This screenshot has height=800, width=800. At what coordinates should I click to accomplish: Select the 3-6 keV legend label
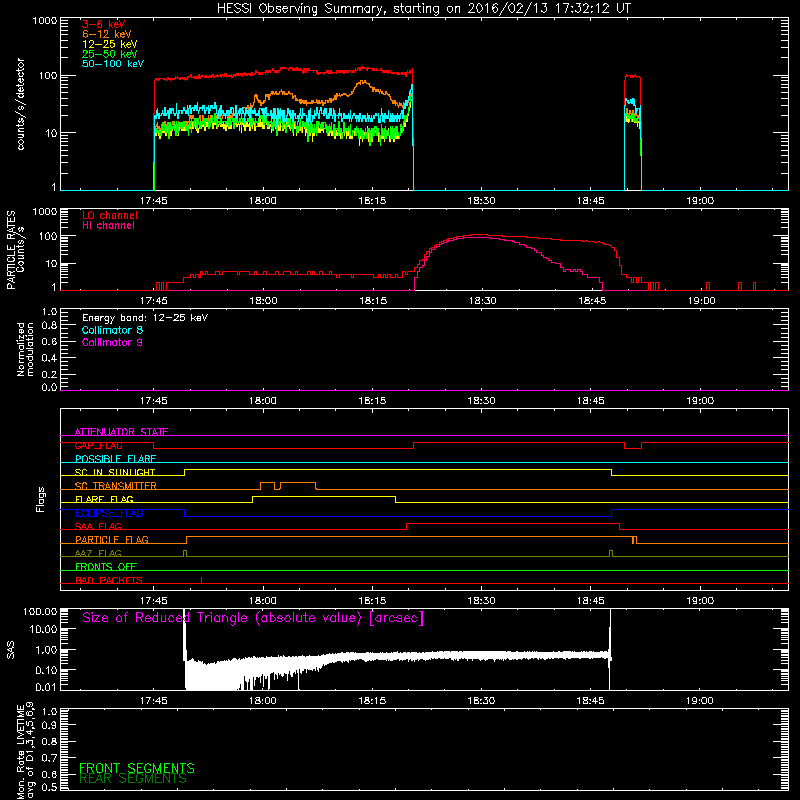(104, 24)
